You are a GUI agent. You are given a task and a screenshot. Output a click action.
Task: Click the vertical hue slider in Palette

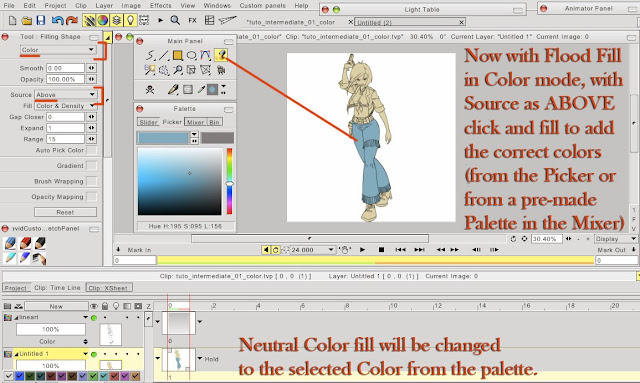(x=230, y=181)
